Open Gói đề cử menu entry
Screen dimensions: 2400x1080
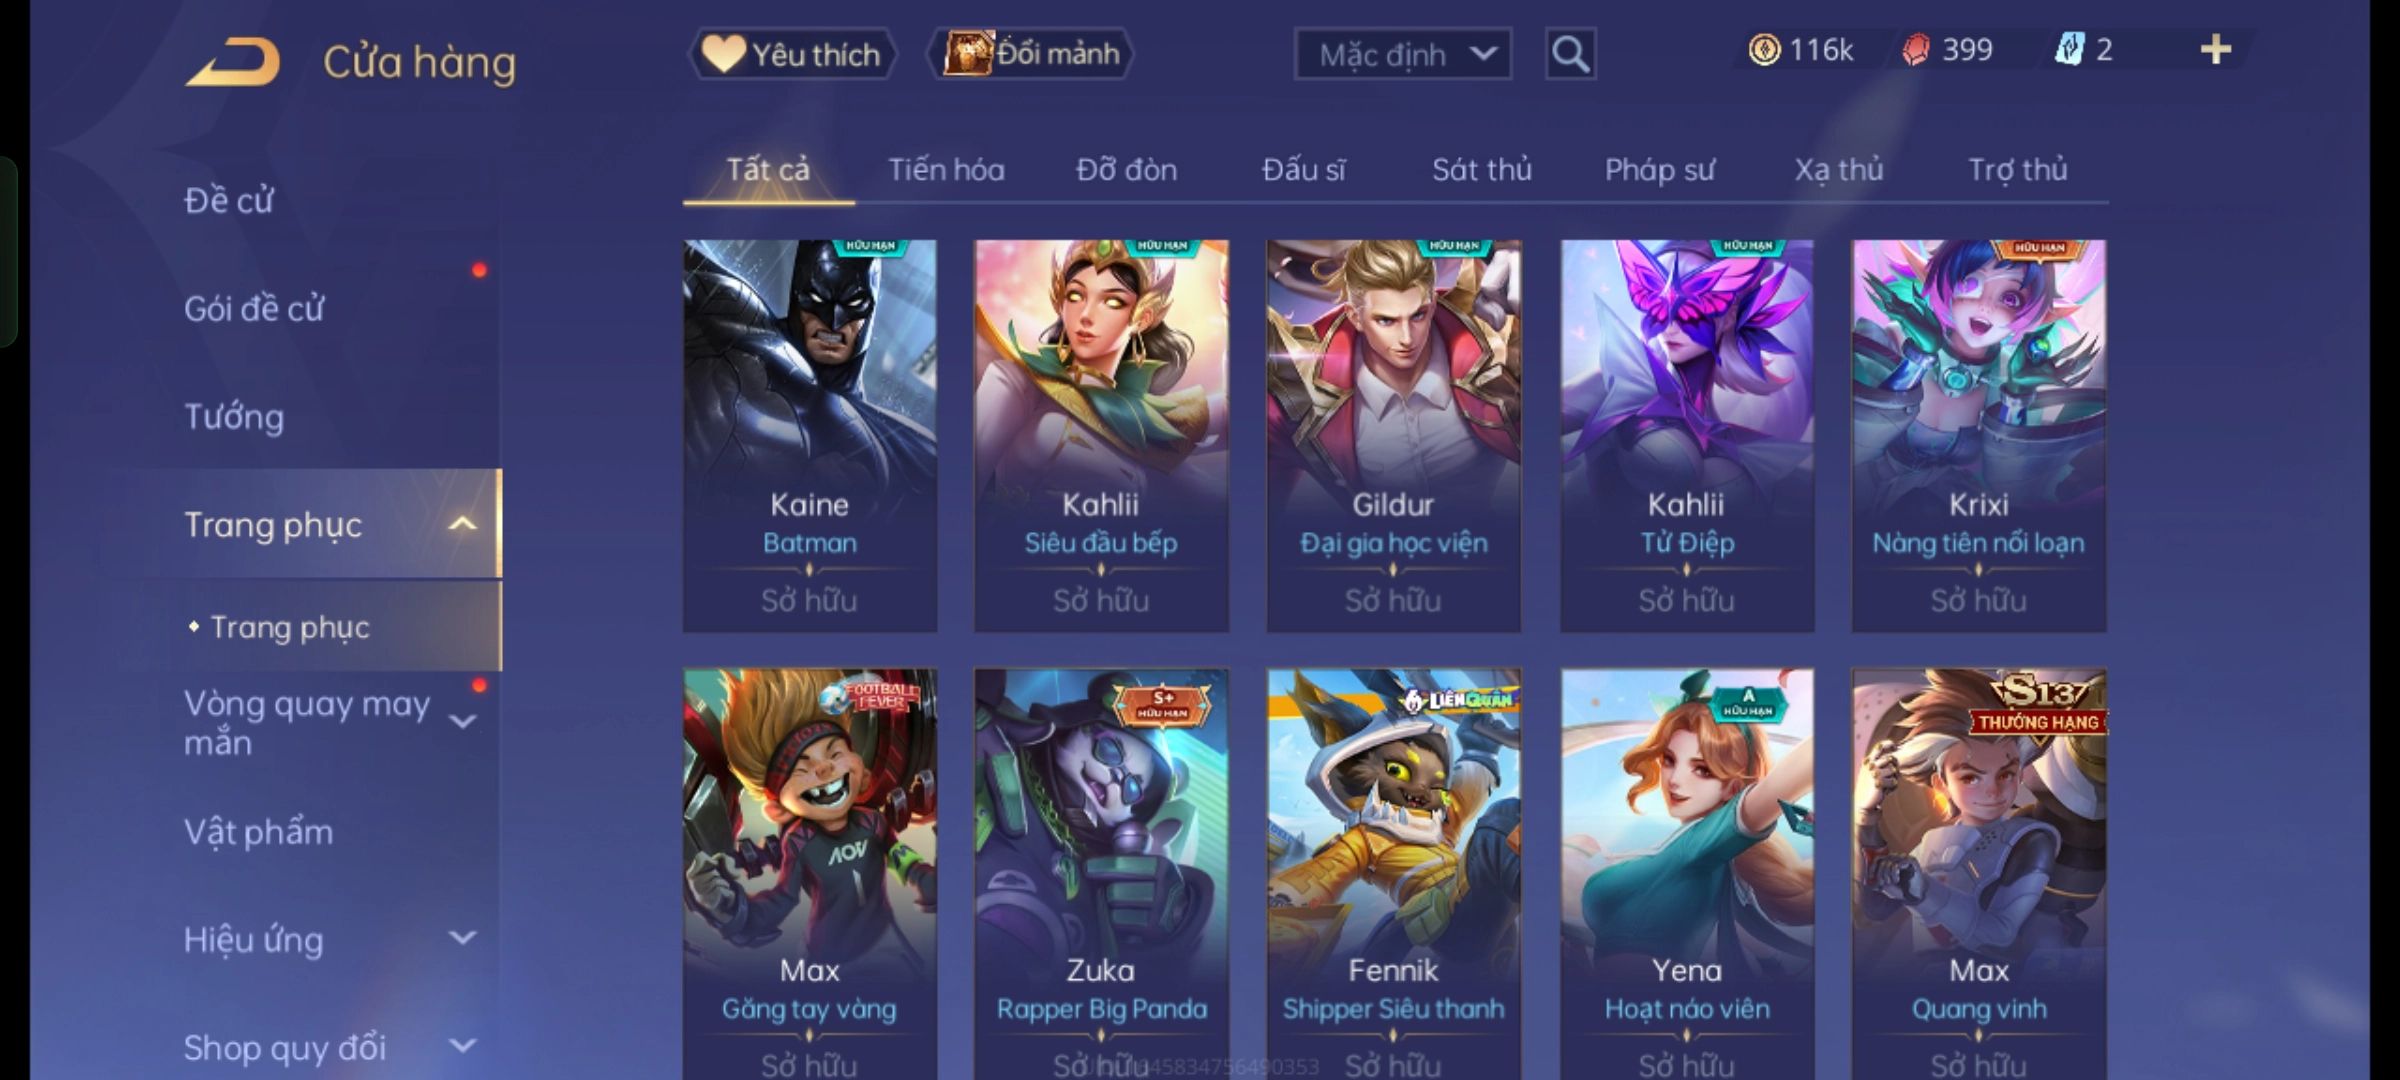pyautogui.click(x=254, y=309)
